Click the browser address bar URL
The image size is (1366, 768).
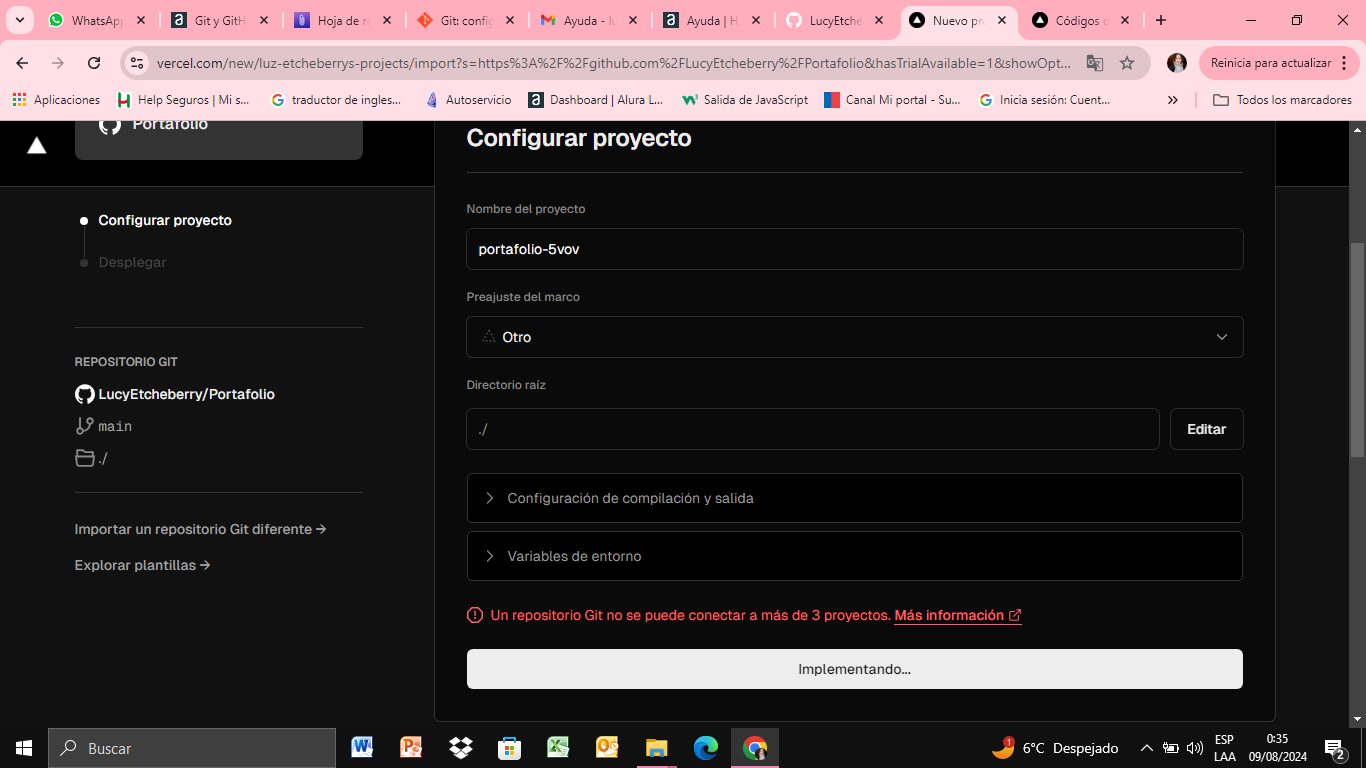pos(614,63)
